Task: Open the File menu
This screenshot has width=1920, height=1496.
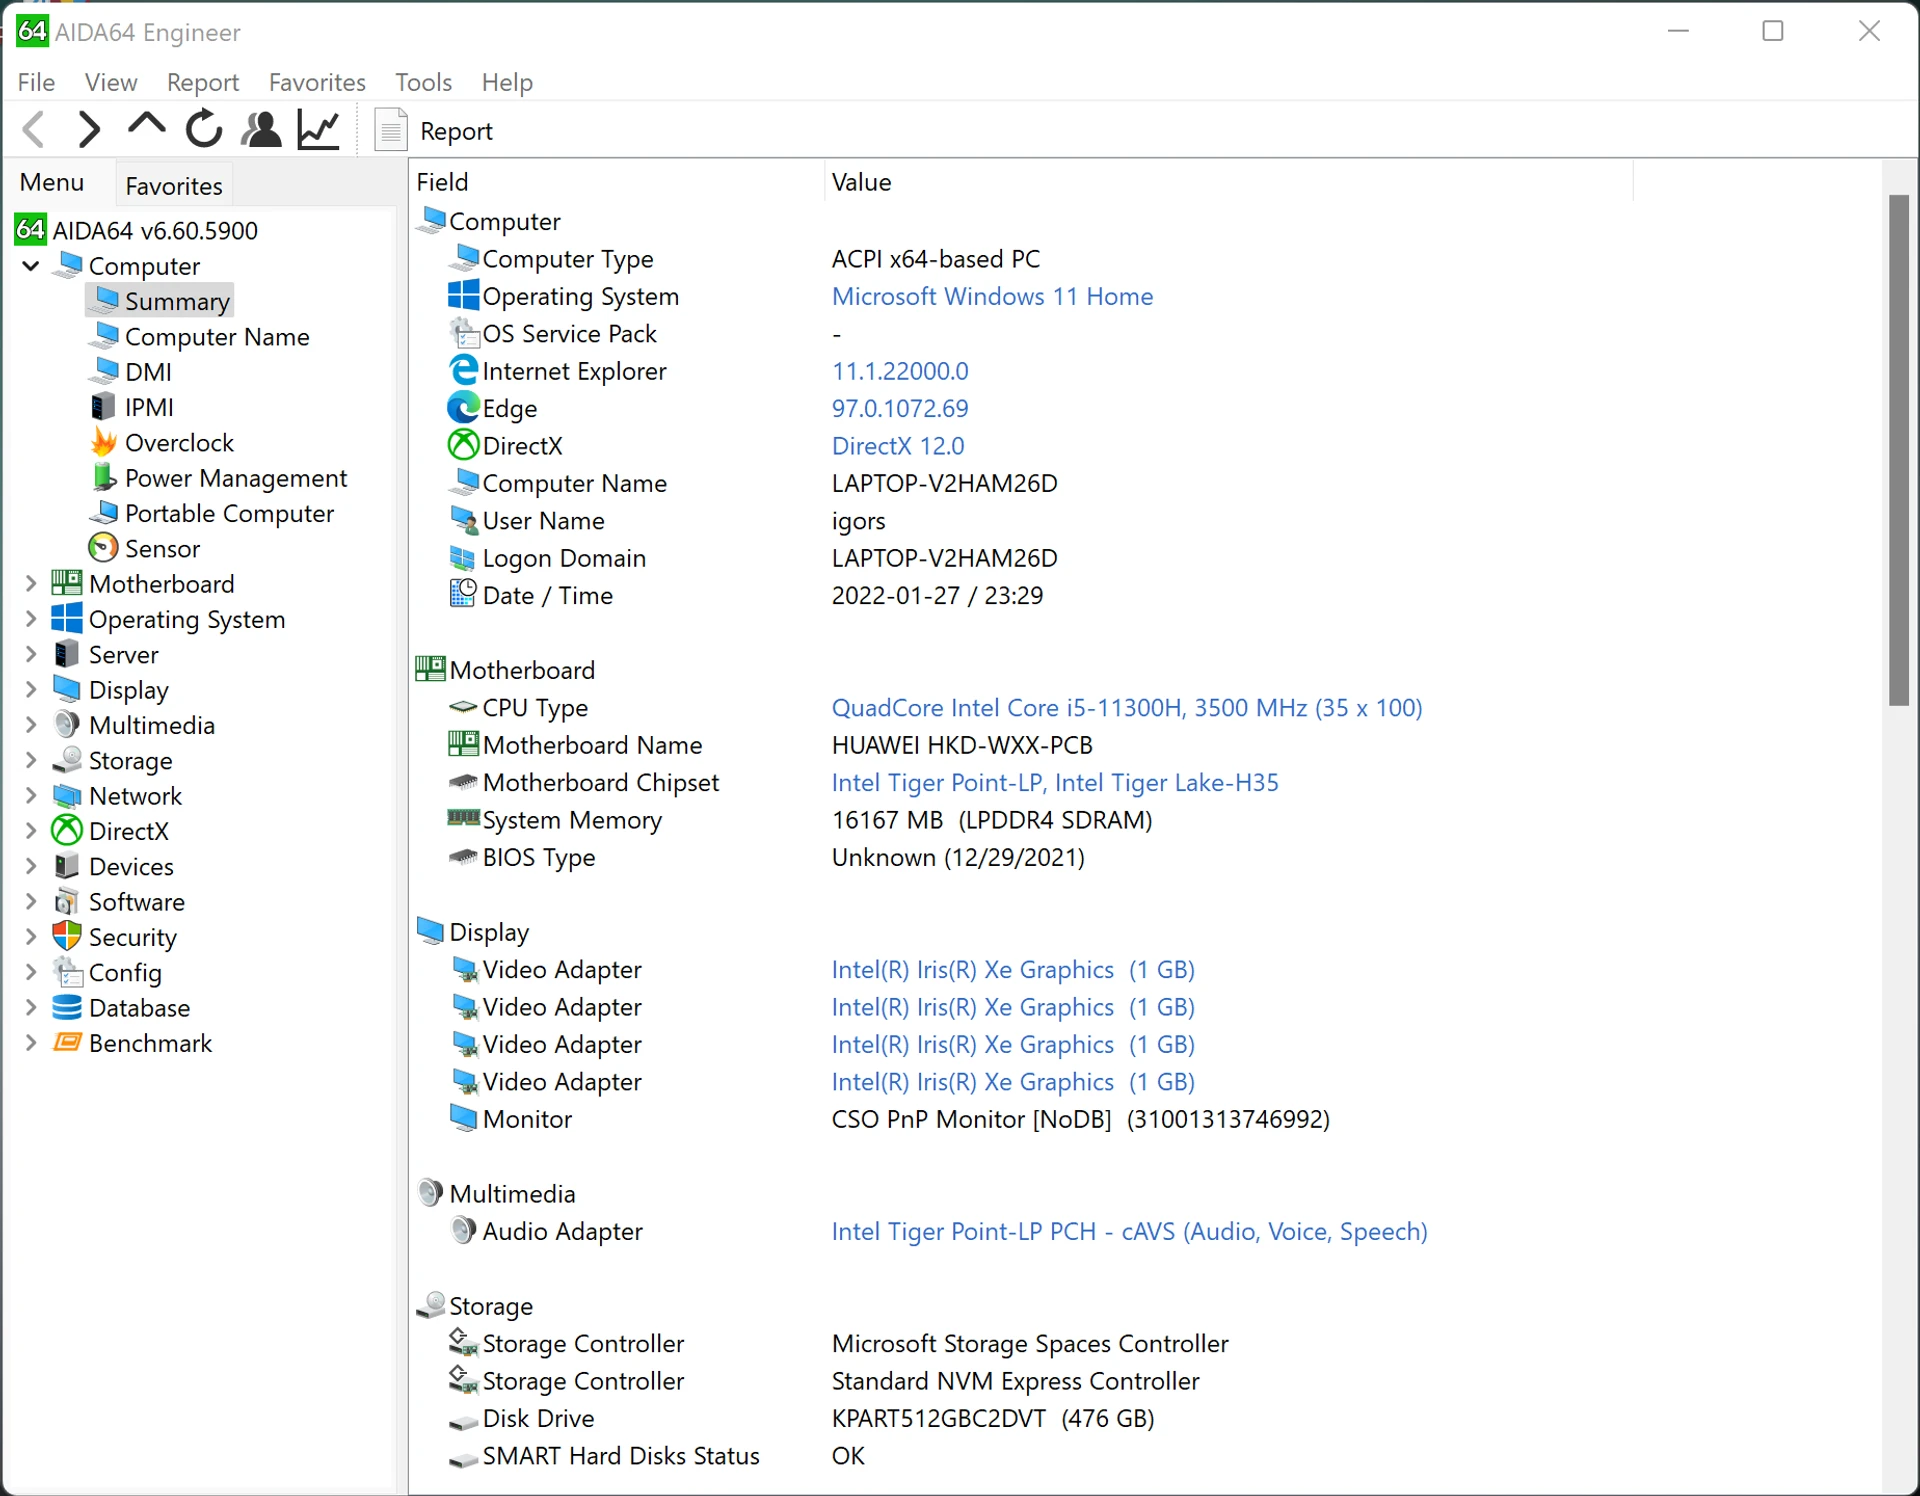Action: click(36, 82)
